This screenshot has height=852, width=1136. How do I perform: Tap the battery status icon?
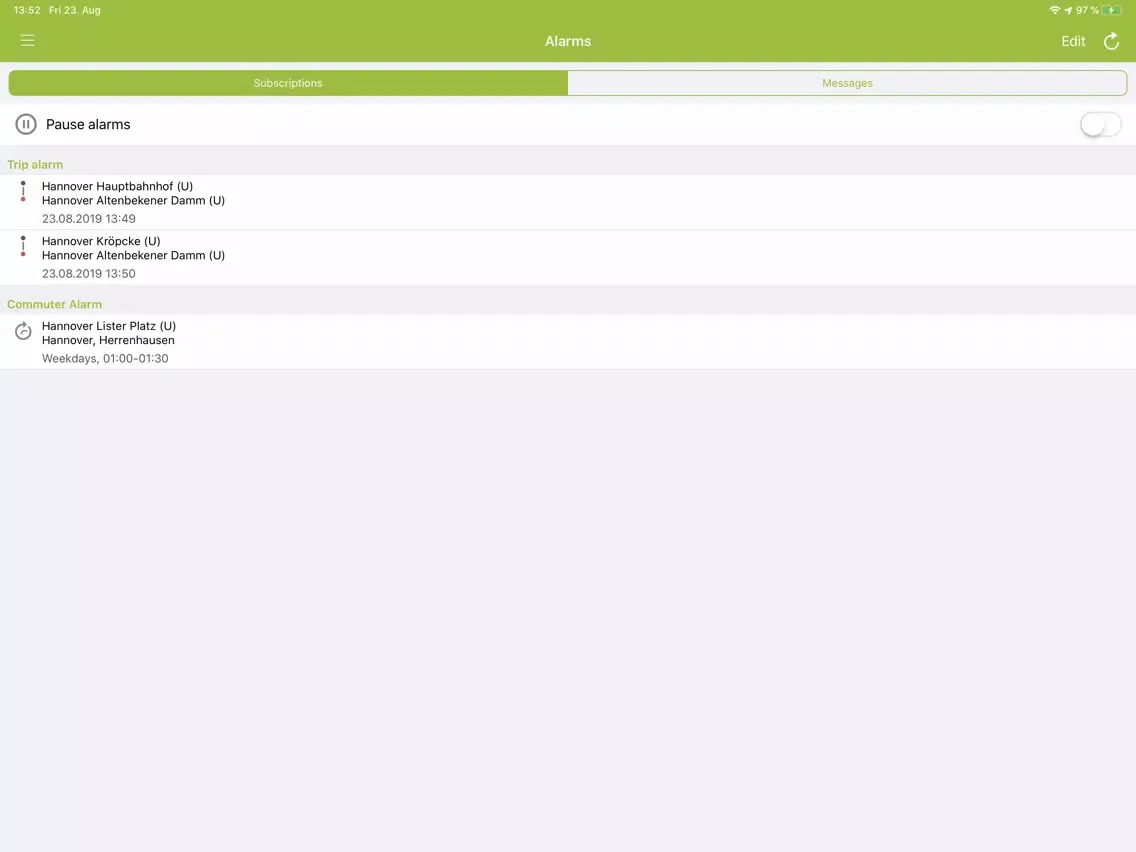coord(1112,10)
